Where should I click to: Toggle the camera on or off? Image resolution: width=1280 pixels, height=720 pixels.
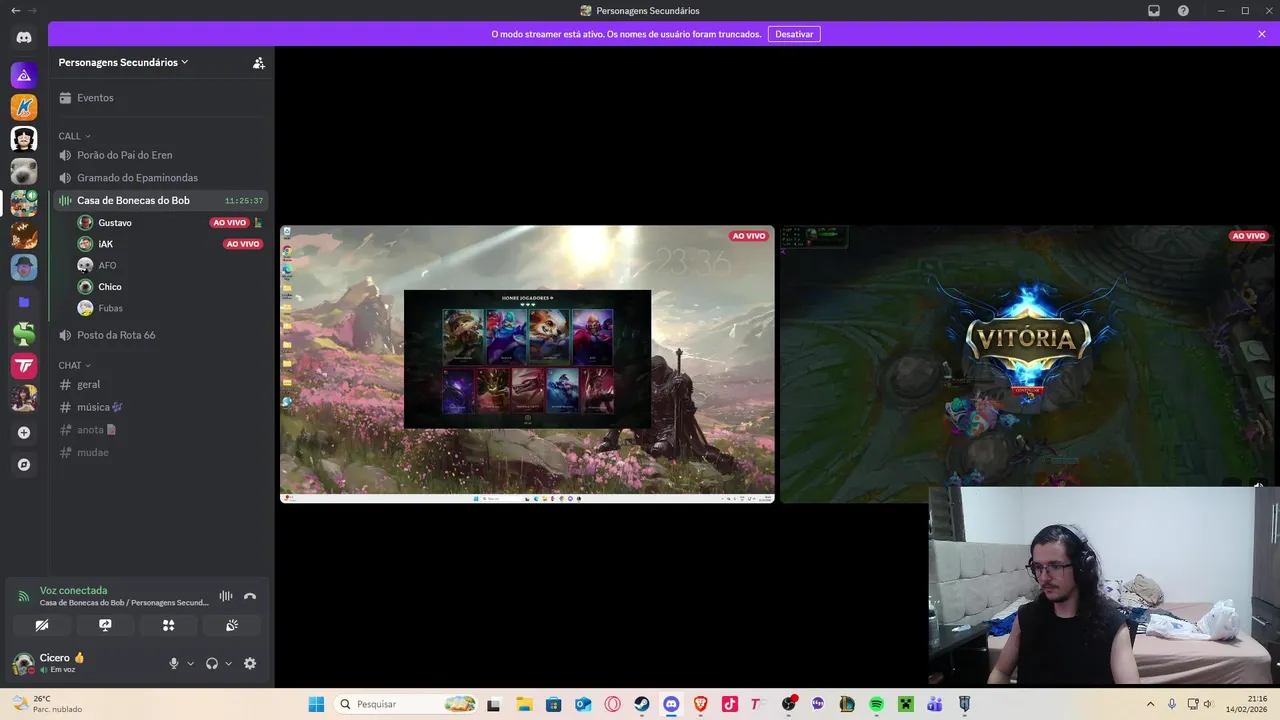pyautogui.click(x=41, y=625)
